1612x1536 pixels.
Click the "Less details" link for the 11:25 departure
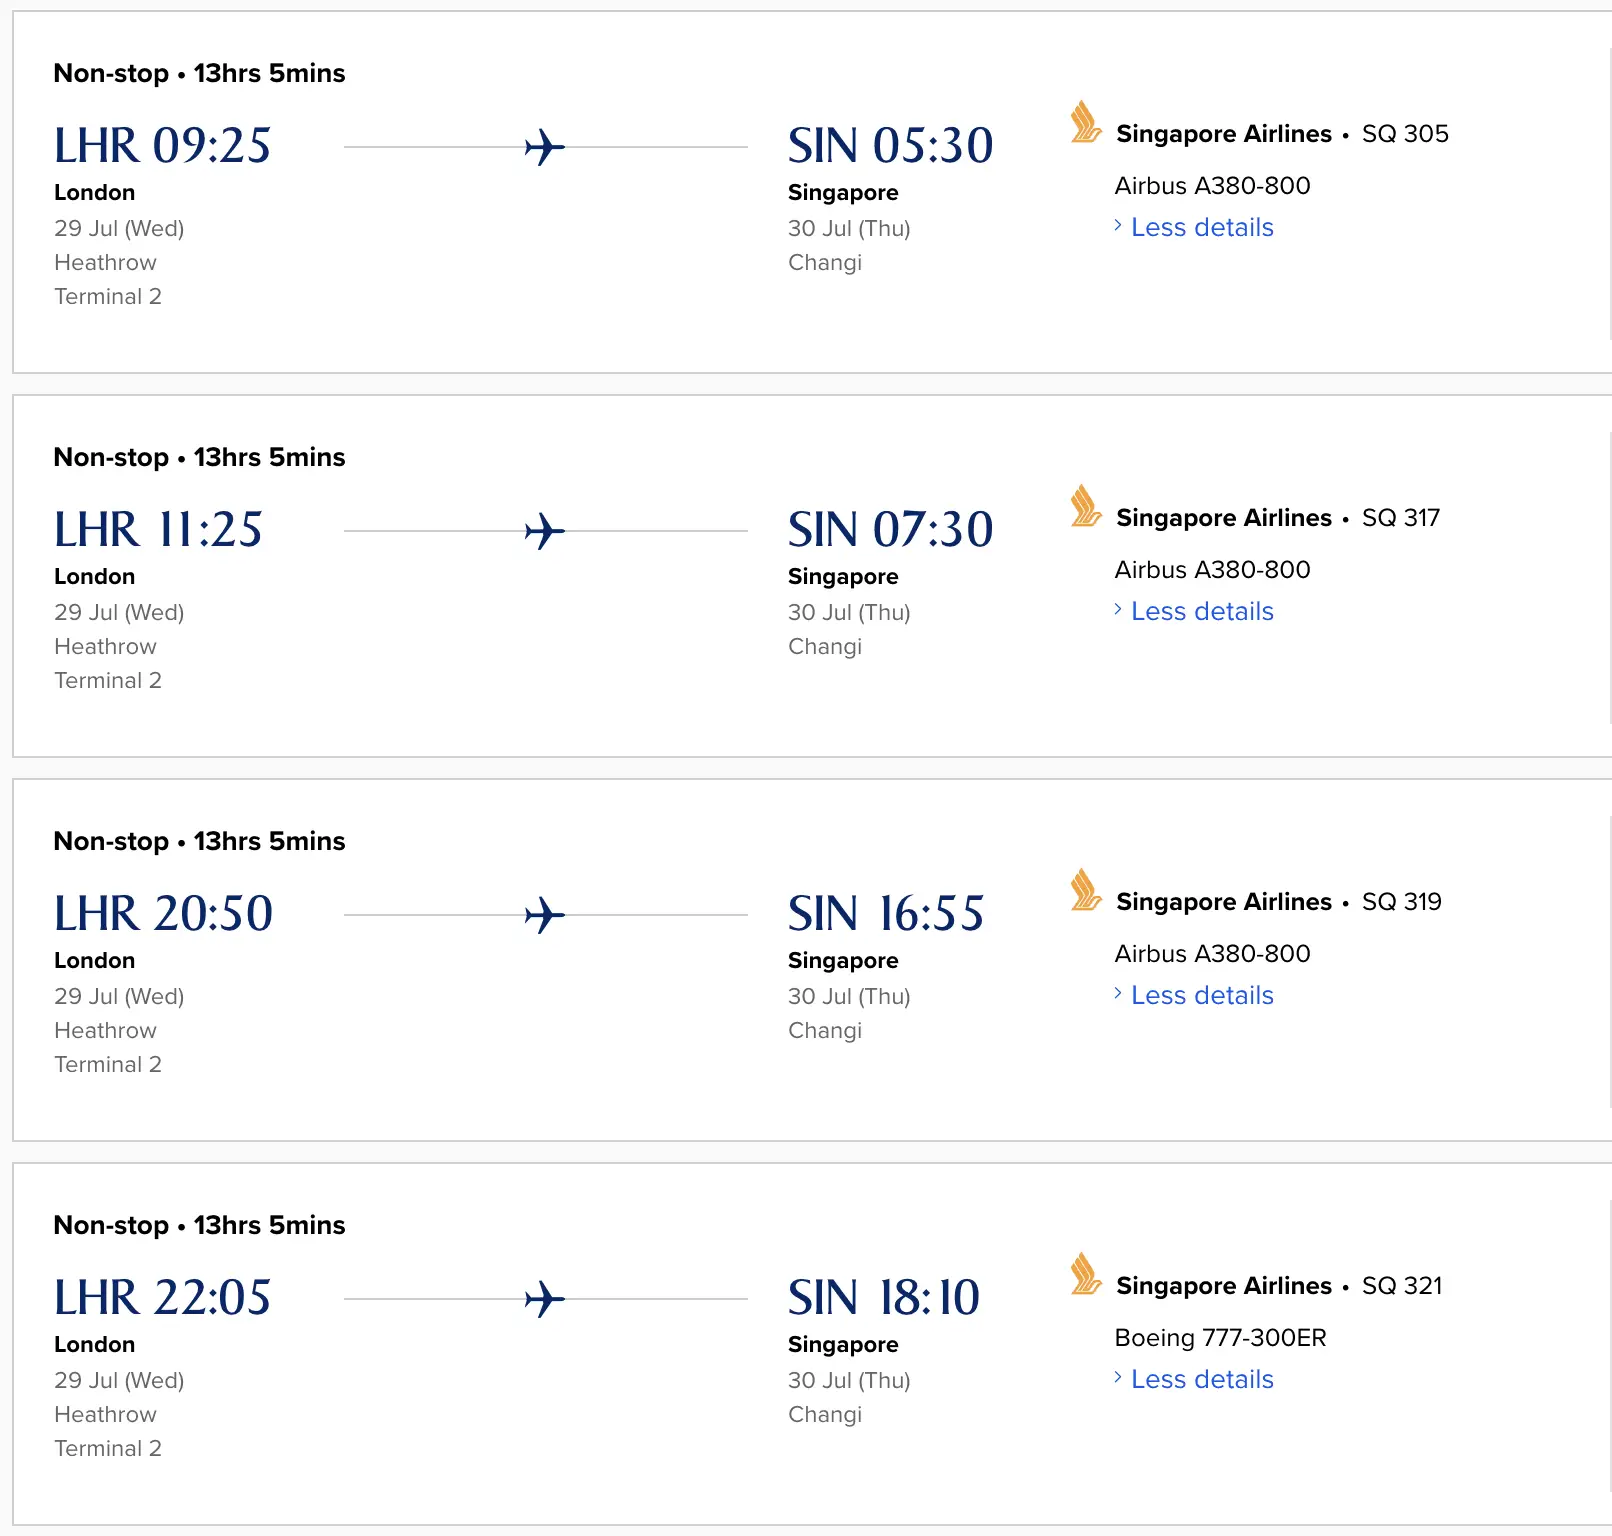coord(1202,612)
